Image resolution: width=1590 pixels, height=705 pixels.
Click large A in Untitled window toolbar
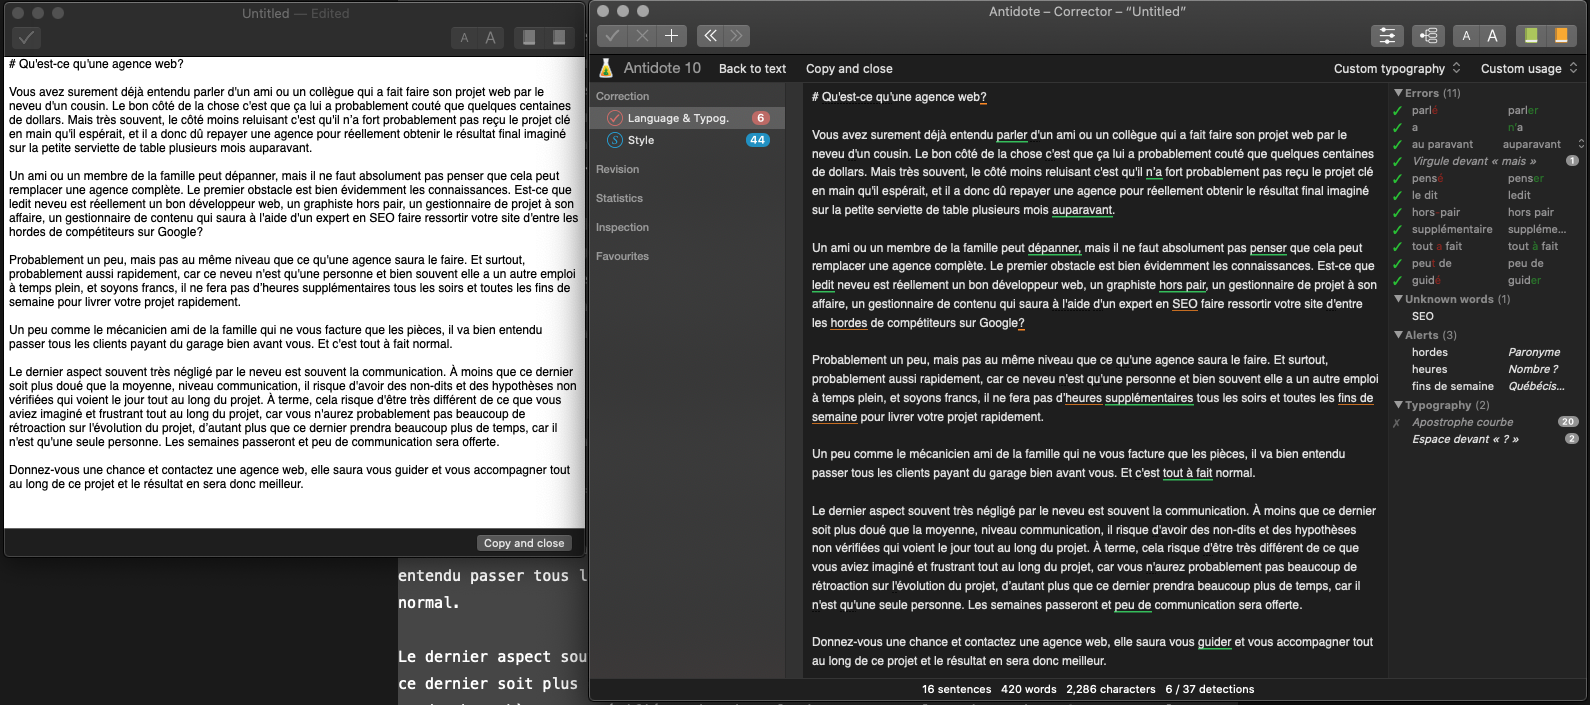pyautogui.click(x=490, y=38)
